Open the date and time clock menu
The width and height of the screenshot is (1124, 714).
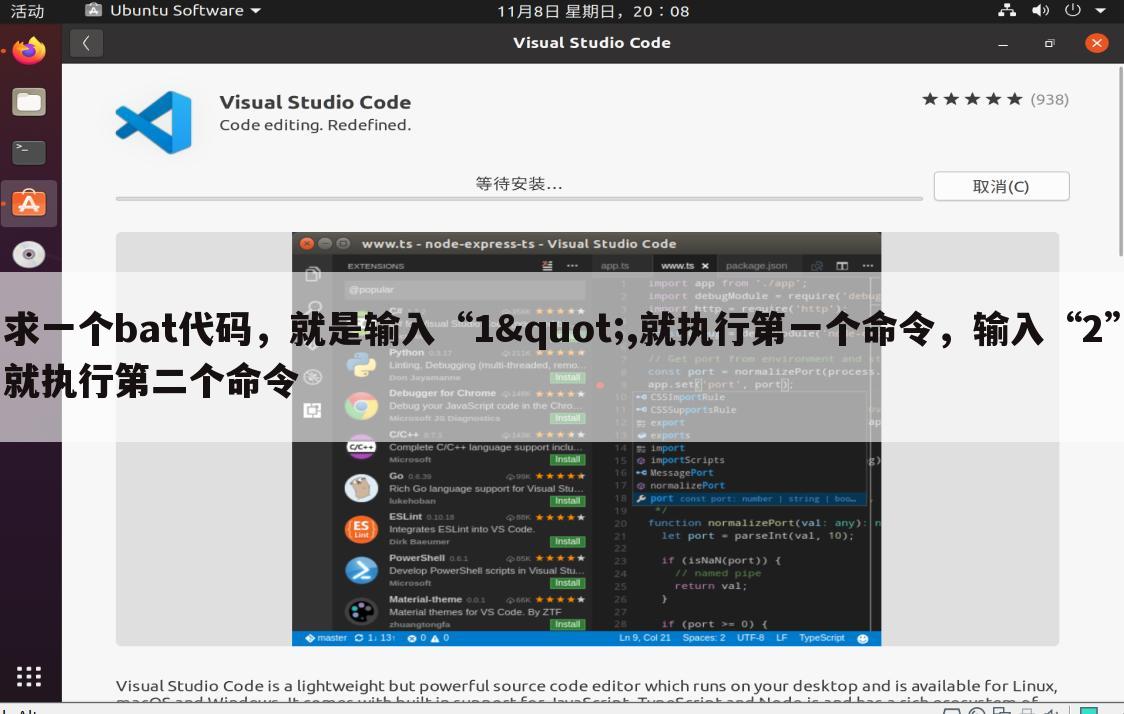[593, 11]
